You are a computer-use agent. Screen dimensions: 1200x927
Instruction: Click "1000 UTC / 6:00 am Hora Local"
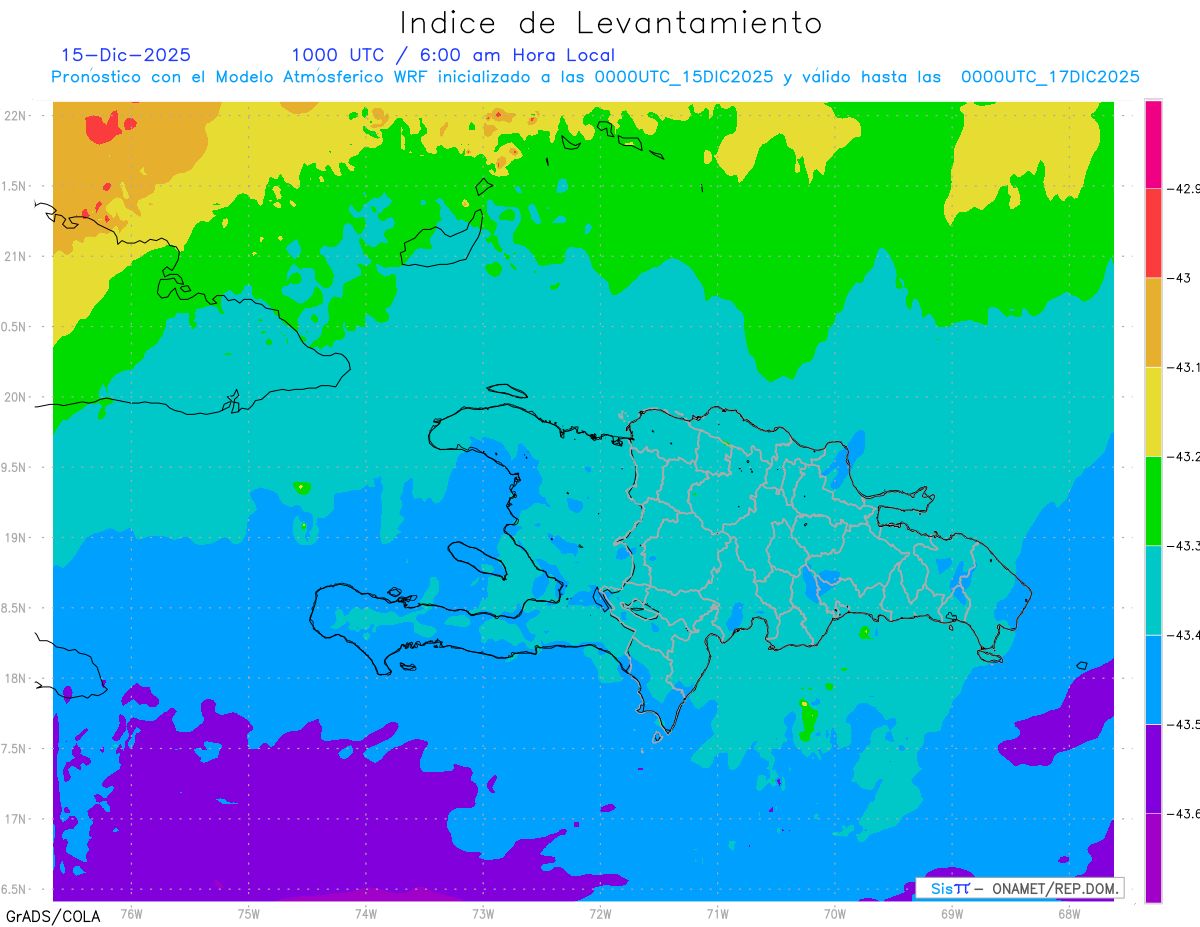tap(453, 55)
